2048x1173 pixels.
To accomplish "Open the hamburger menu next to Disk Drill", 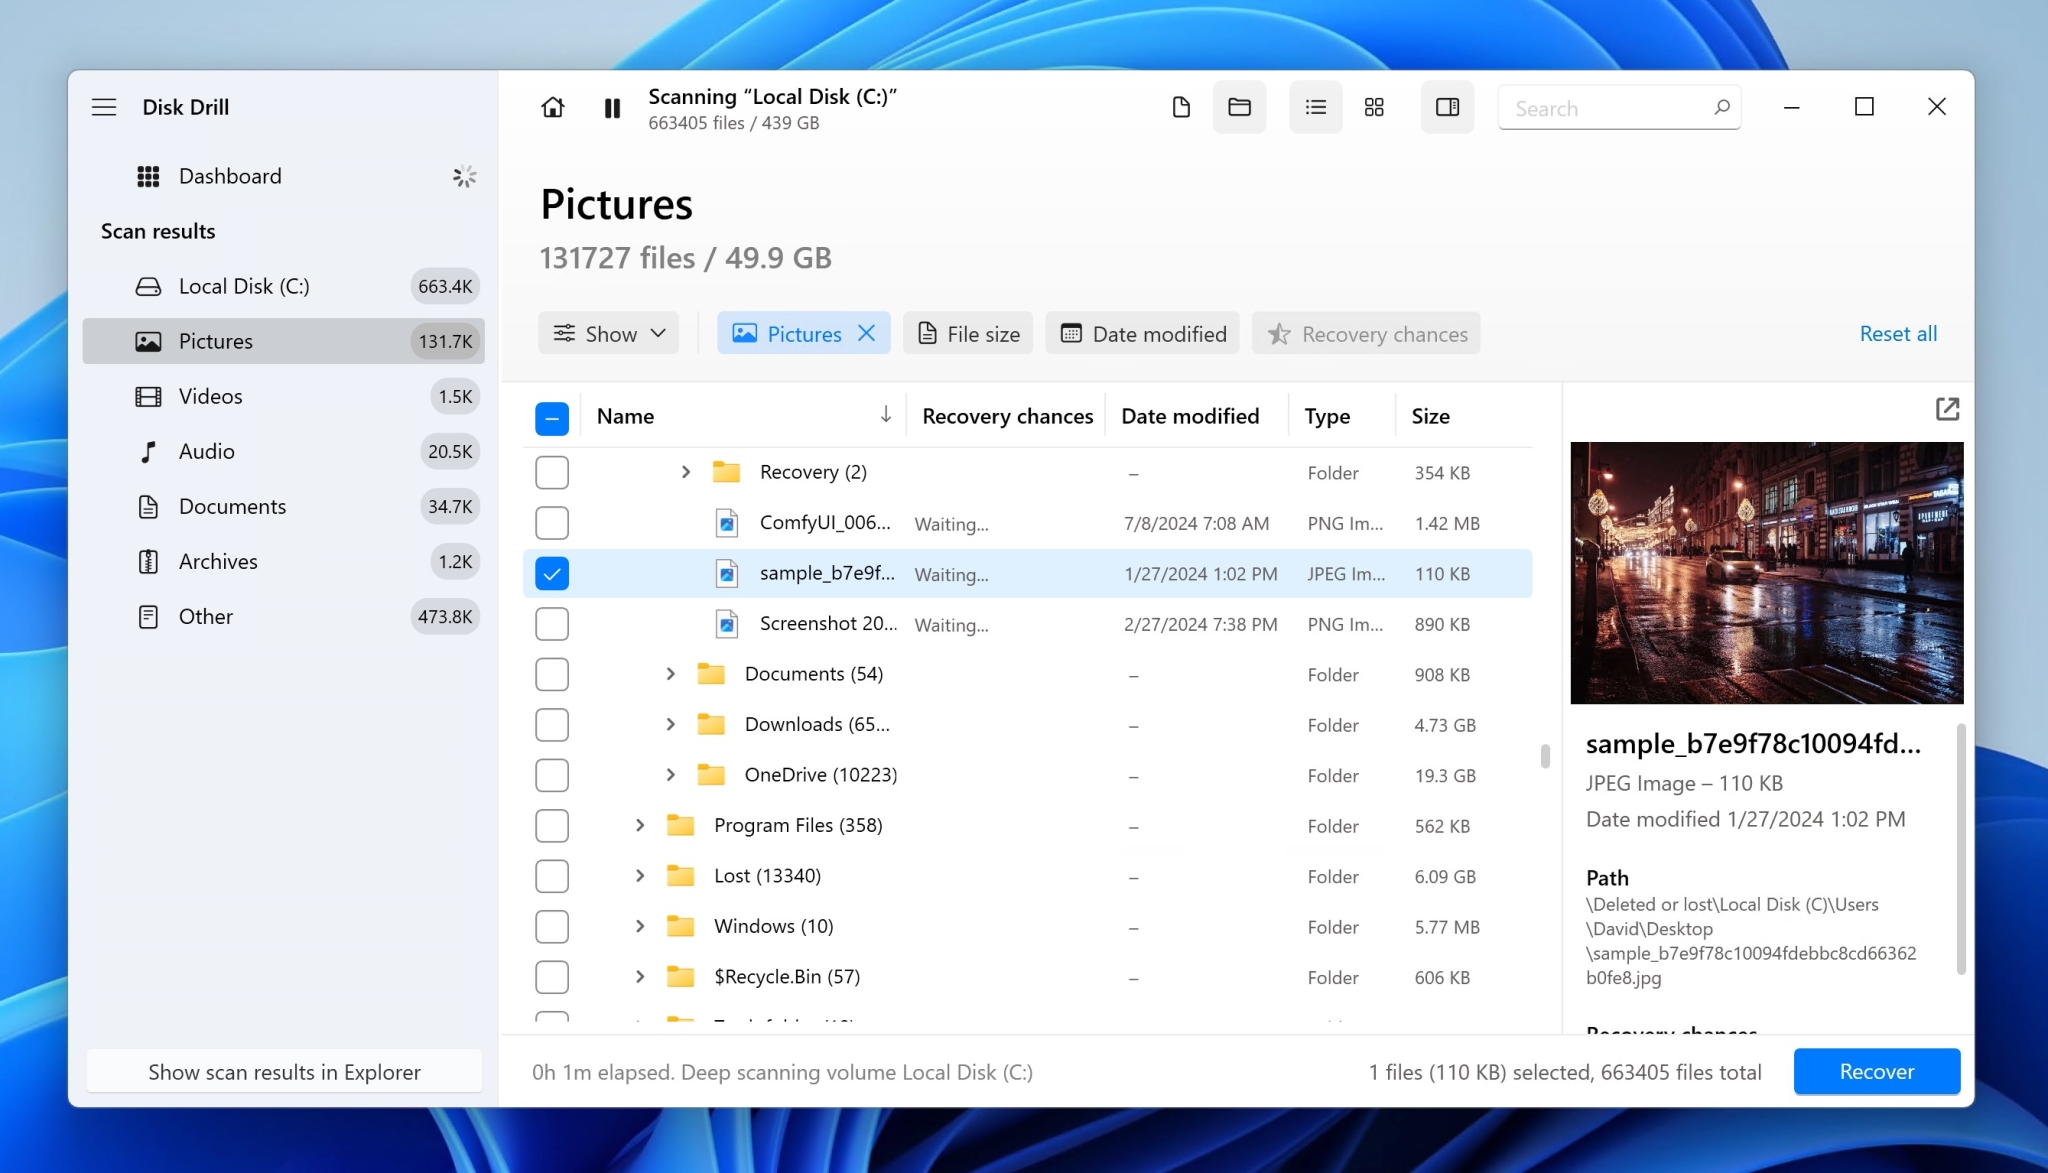I will pyautogui.click(x=104, y=107).
